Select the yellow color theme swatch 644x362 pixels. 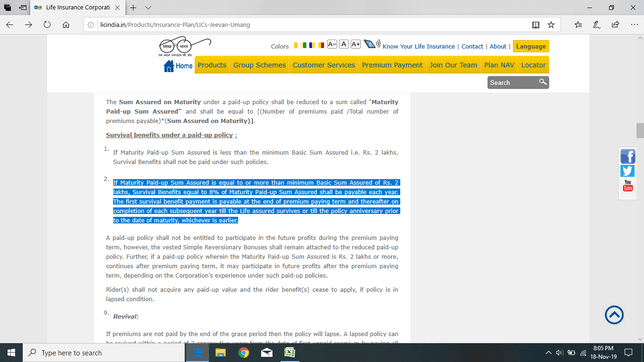[296, 45]
